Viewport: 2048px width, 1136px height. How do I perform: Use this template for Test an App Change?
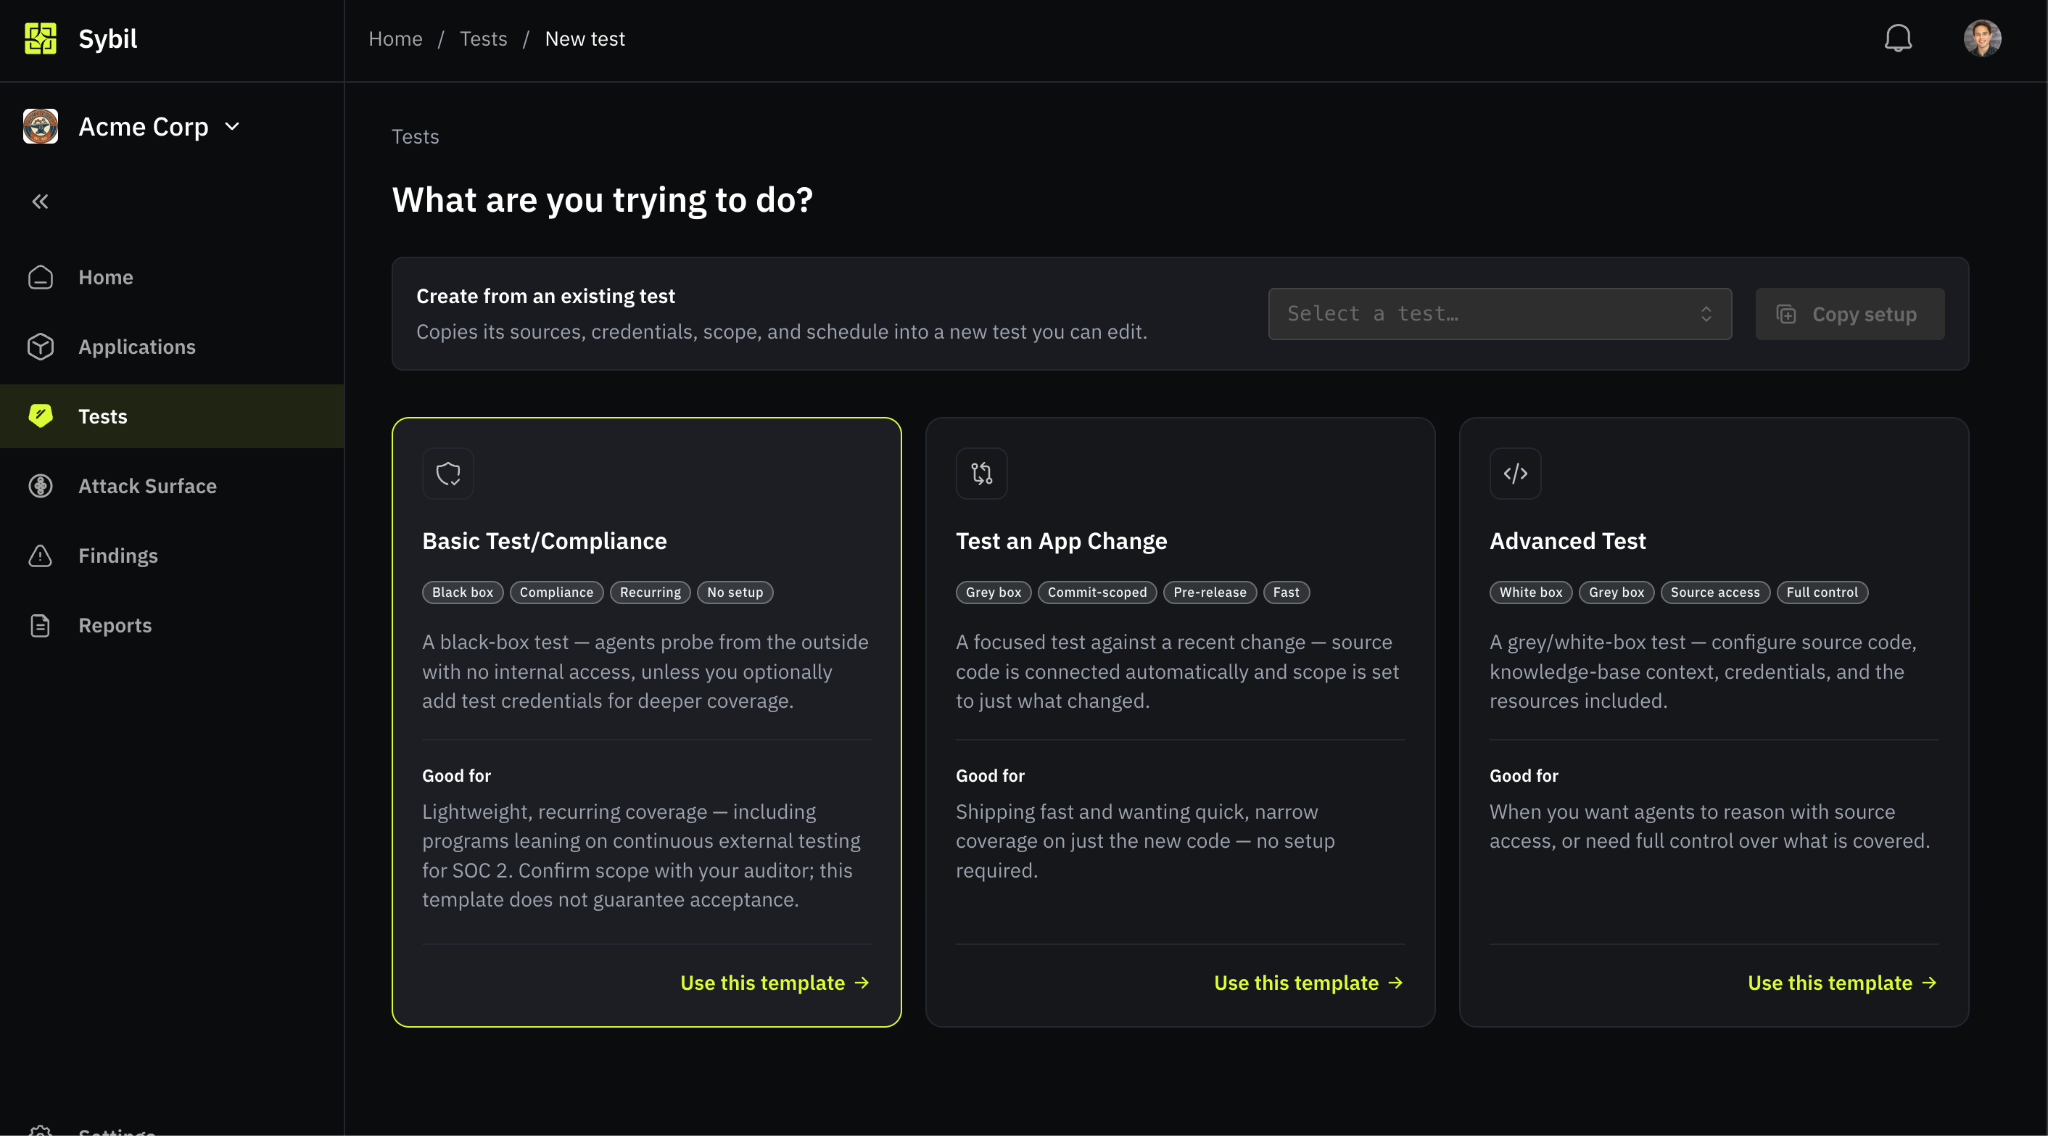click(1309, 983)
